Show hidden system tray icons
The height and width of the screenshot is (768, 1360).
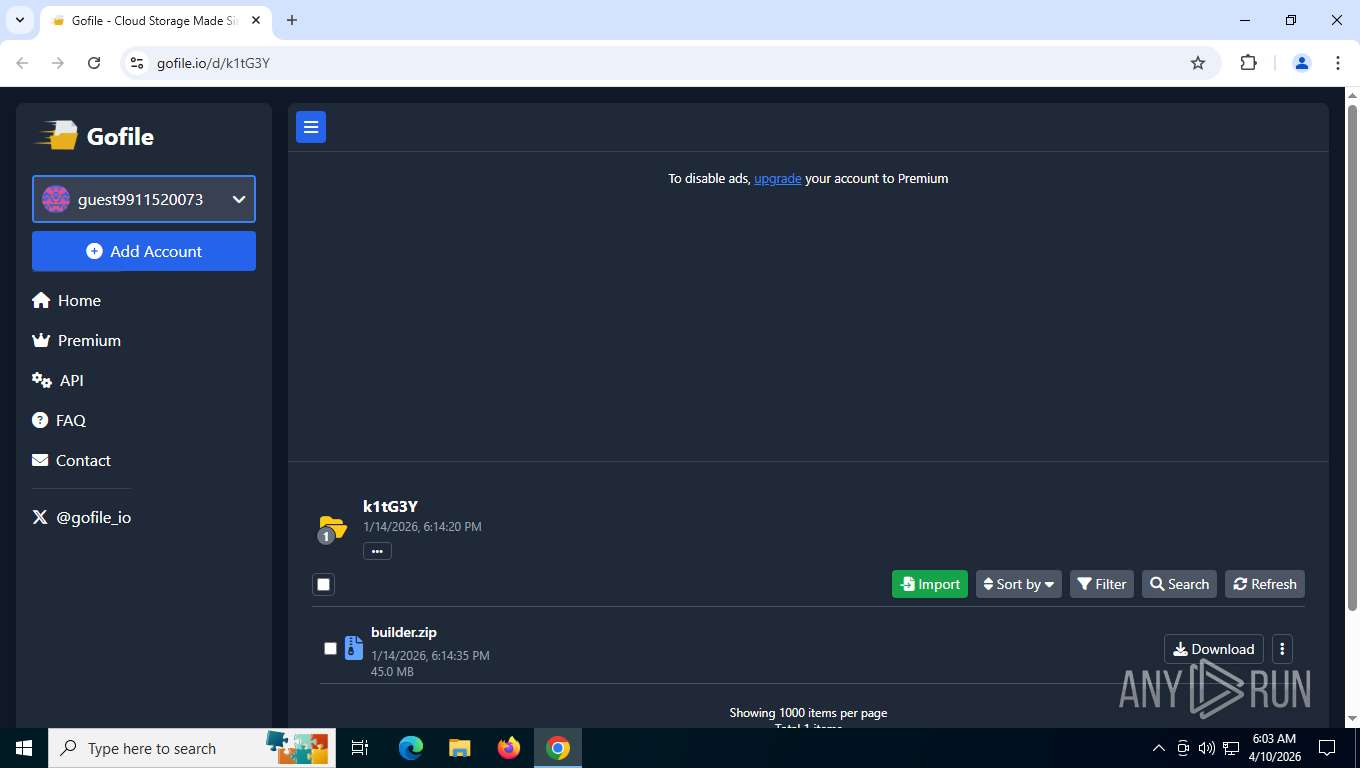tap(1159, 748)
